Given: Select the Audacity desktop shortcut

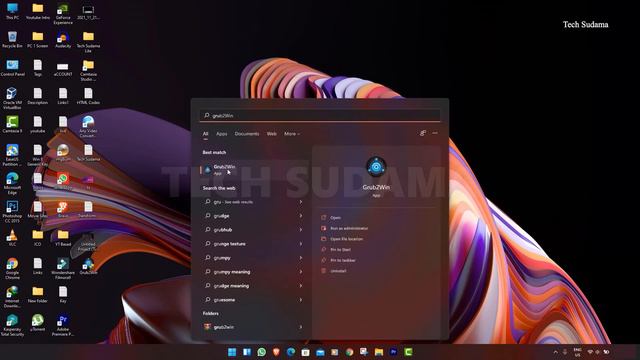Looking at the screenshot, I should [x=63, y=40].
